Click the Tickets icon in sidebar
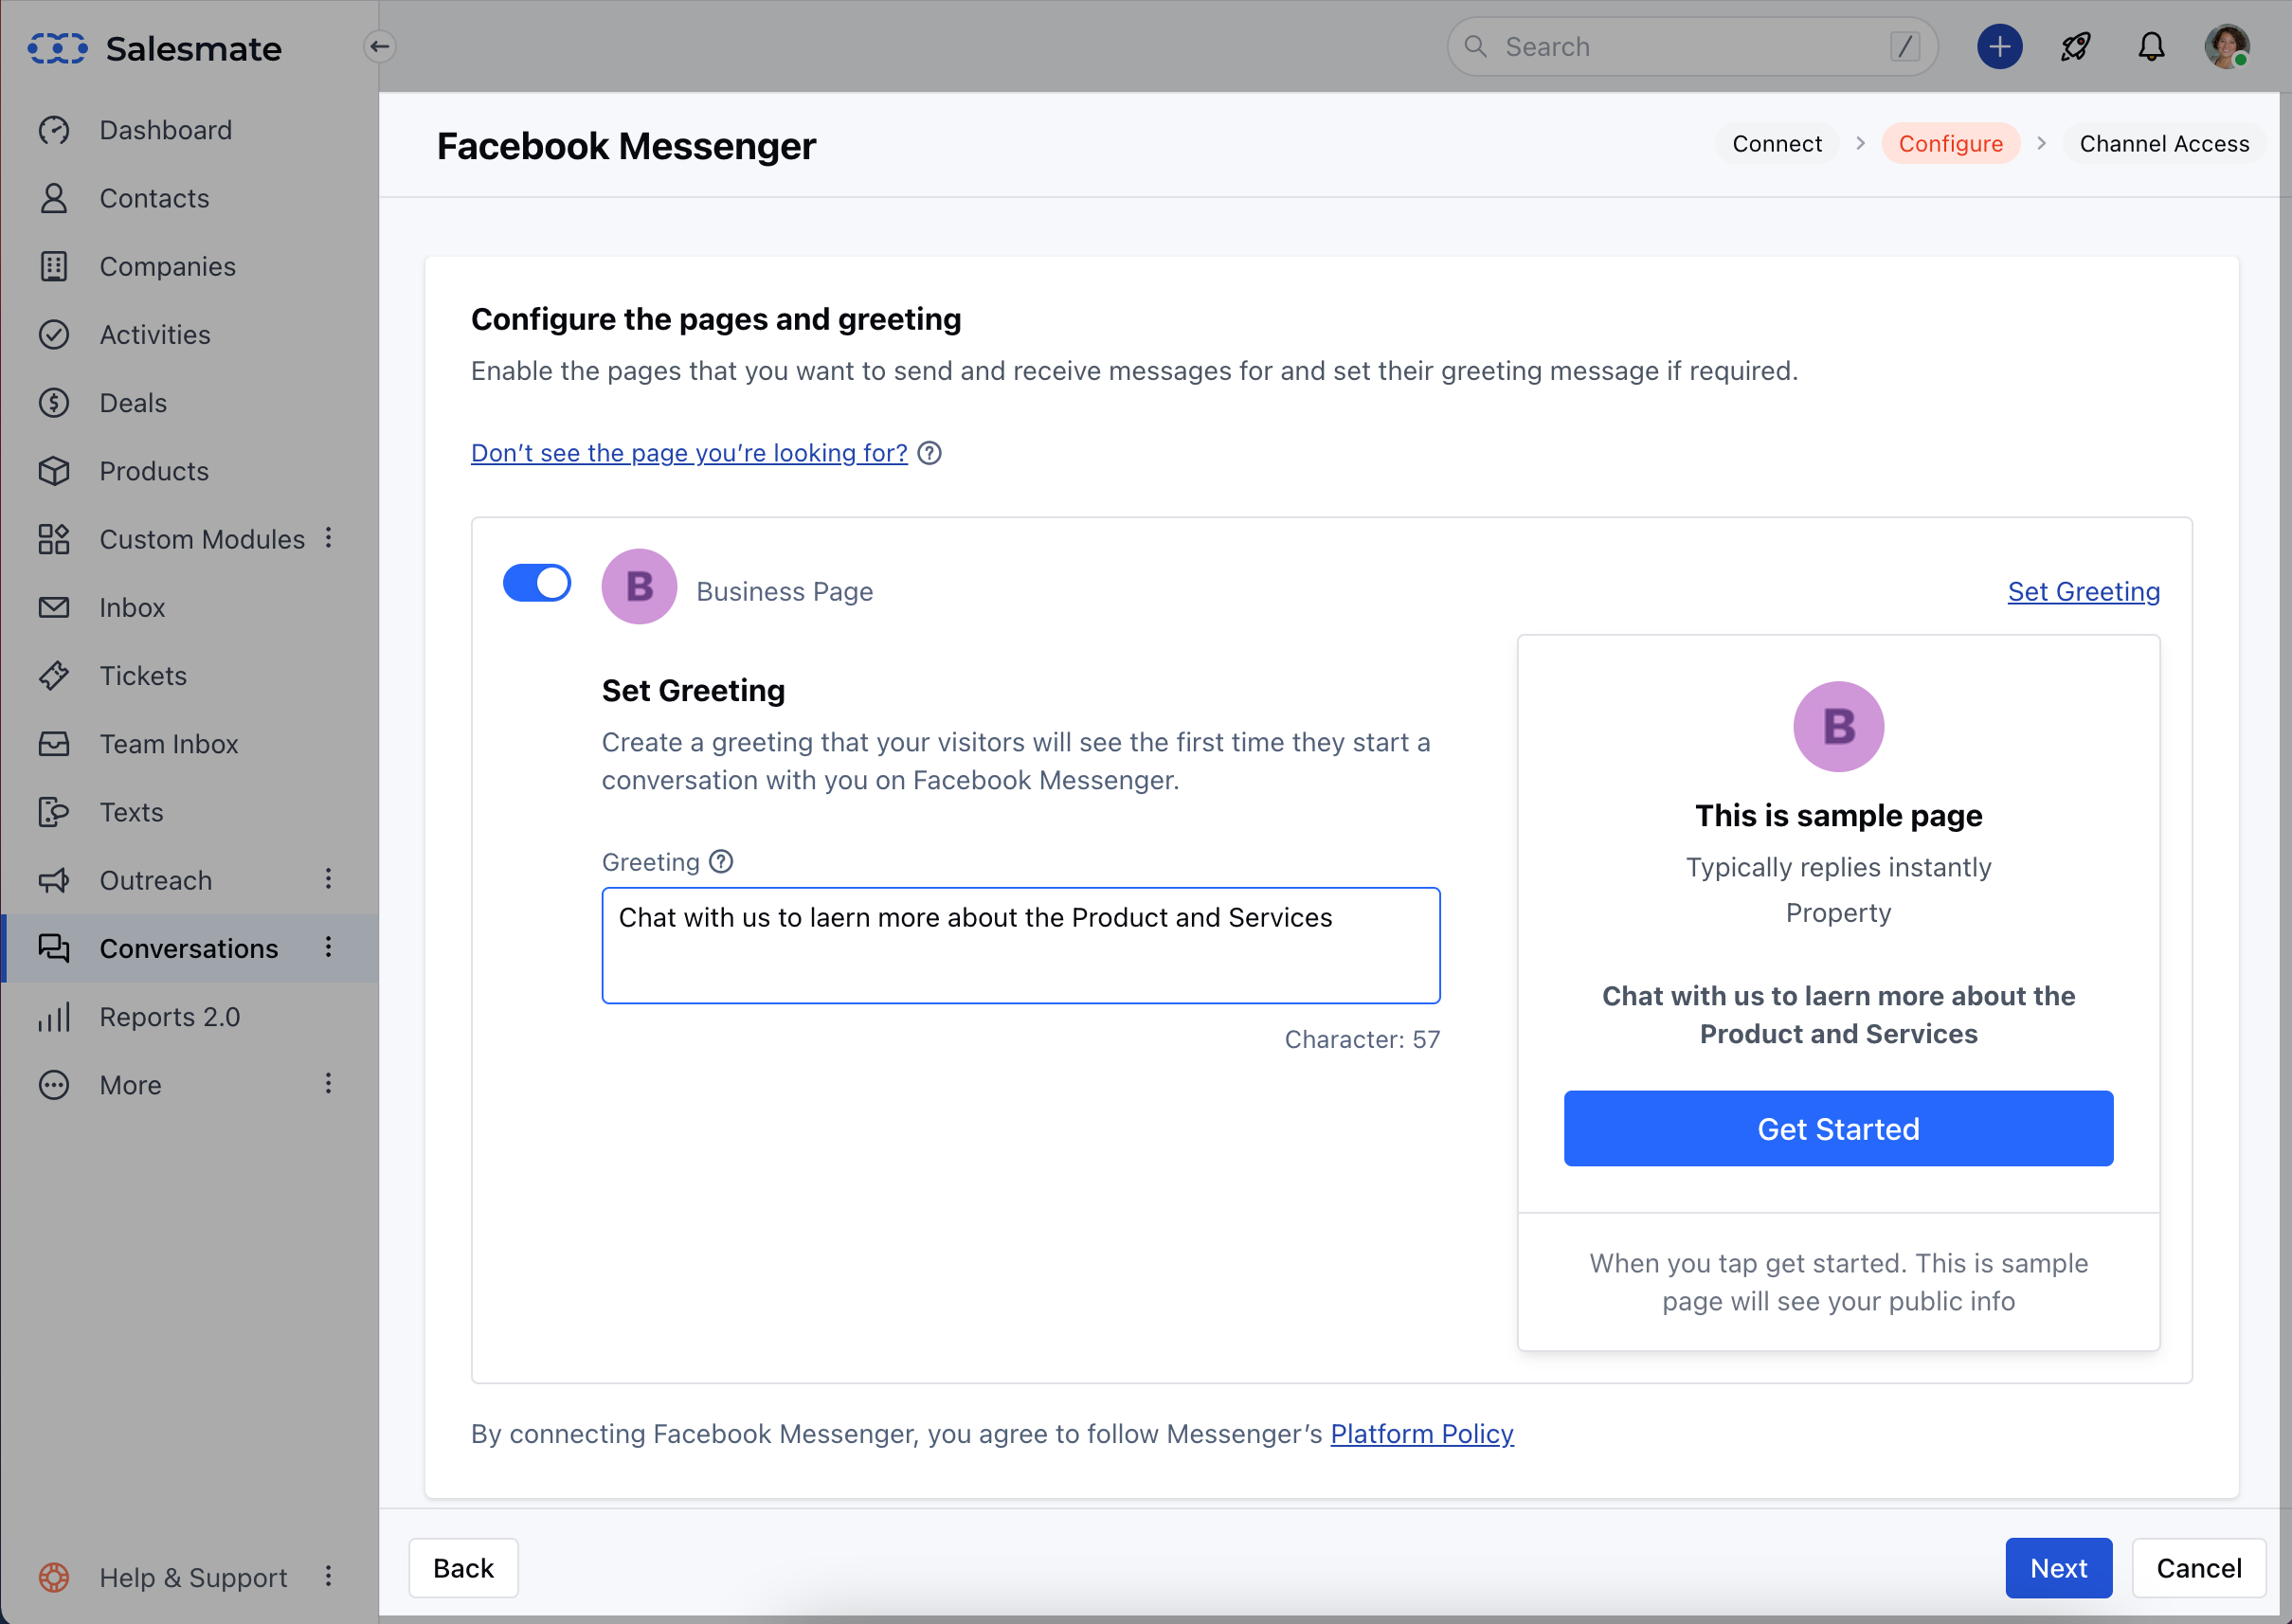 [x=54, y=676]
